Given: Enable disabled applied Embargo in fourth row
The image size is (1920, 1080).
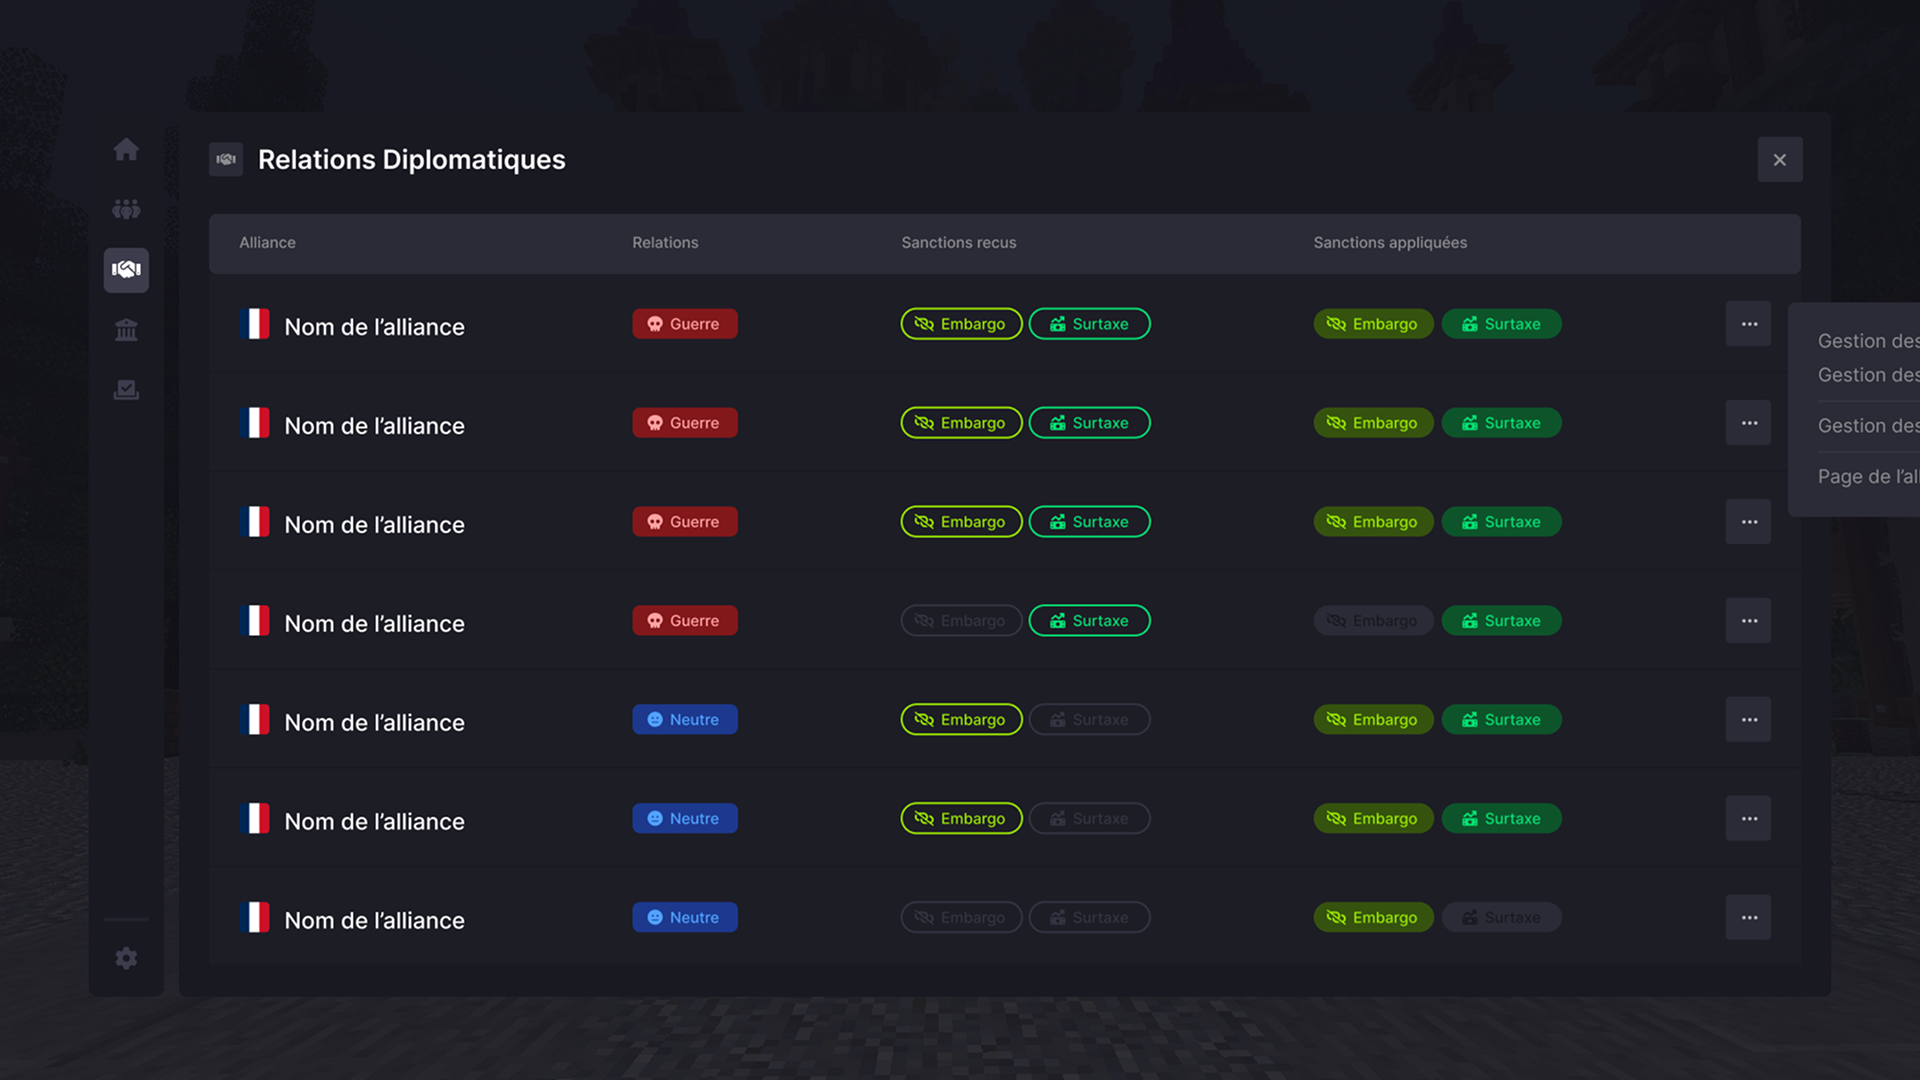Looking at the screenshot, I should pyautogui.click(x=1373, y=621).
